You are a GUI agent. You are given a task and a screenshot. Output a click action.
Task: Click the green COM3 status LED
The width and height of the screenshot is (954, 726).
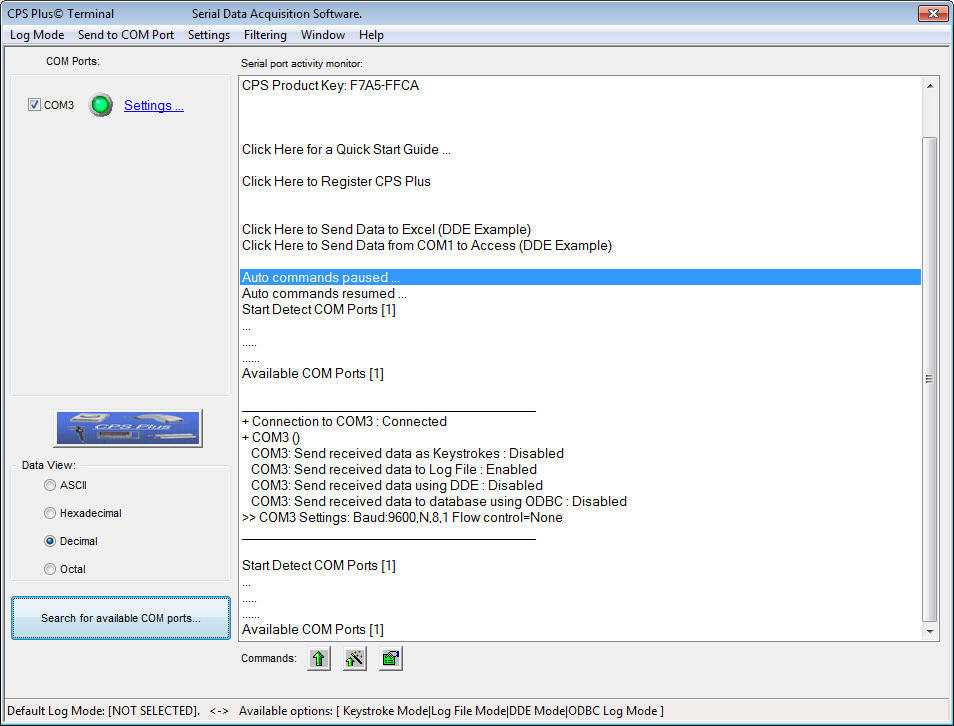pyautogui.click(x=101, y=105)
